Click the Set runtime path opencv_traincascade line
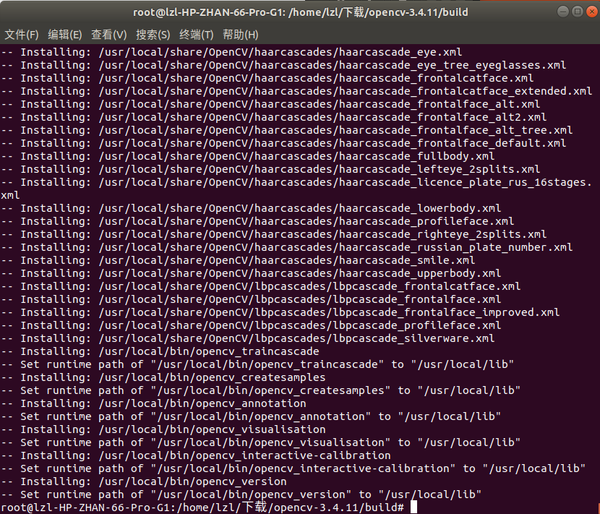This screenshot has height=514, width=600. [x=258, y=364]
